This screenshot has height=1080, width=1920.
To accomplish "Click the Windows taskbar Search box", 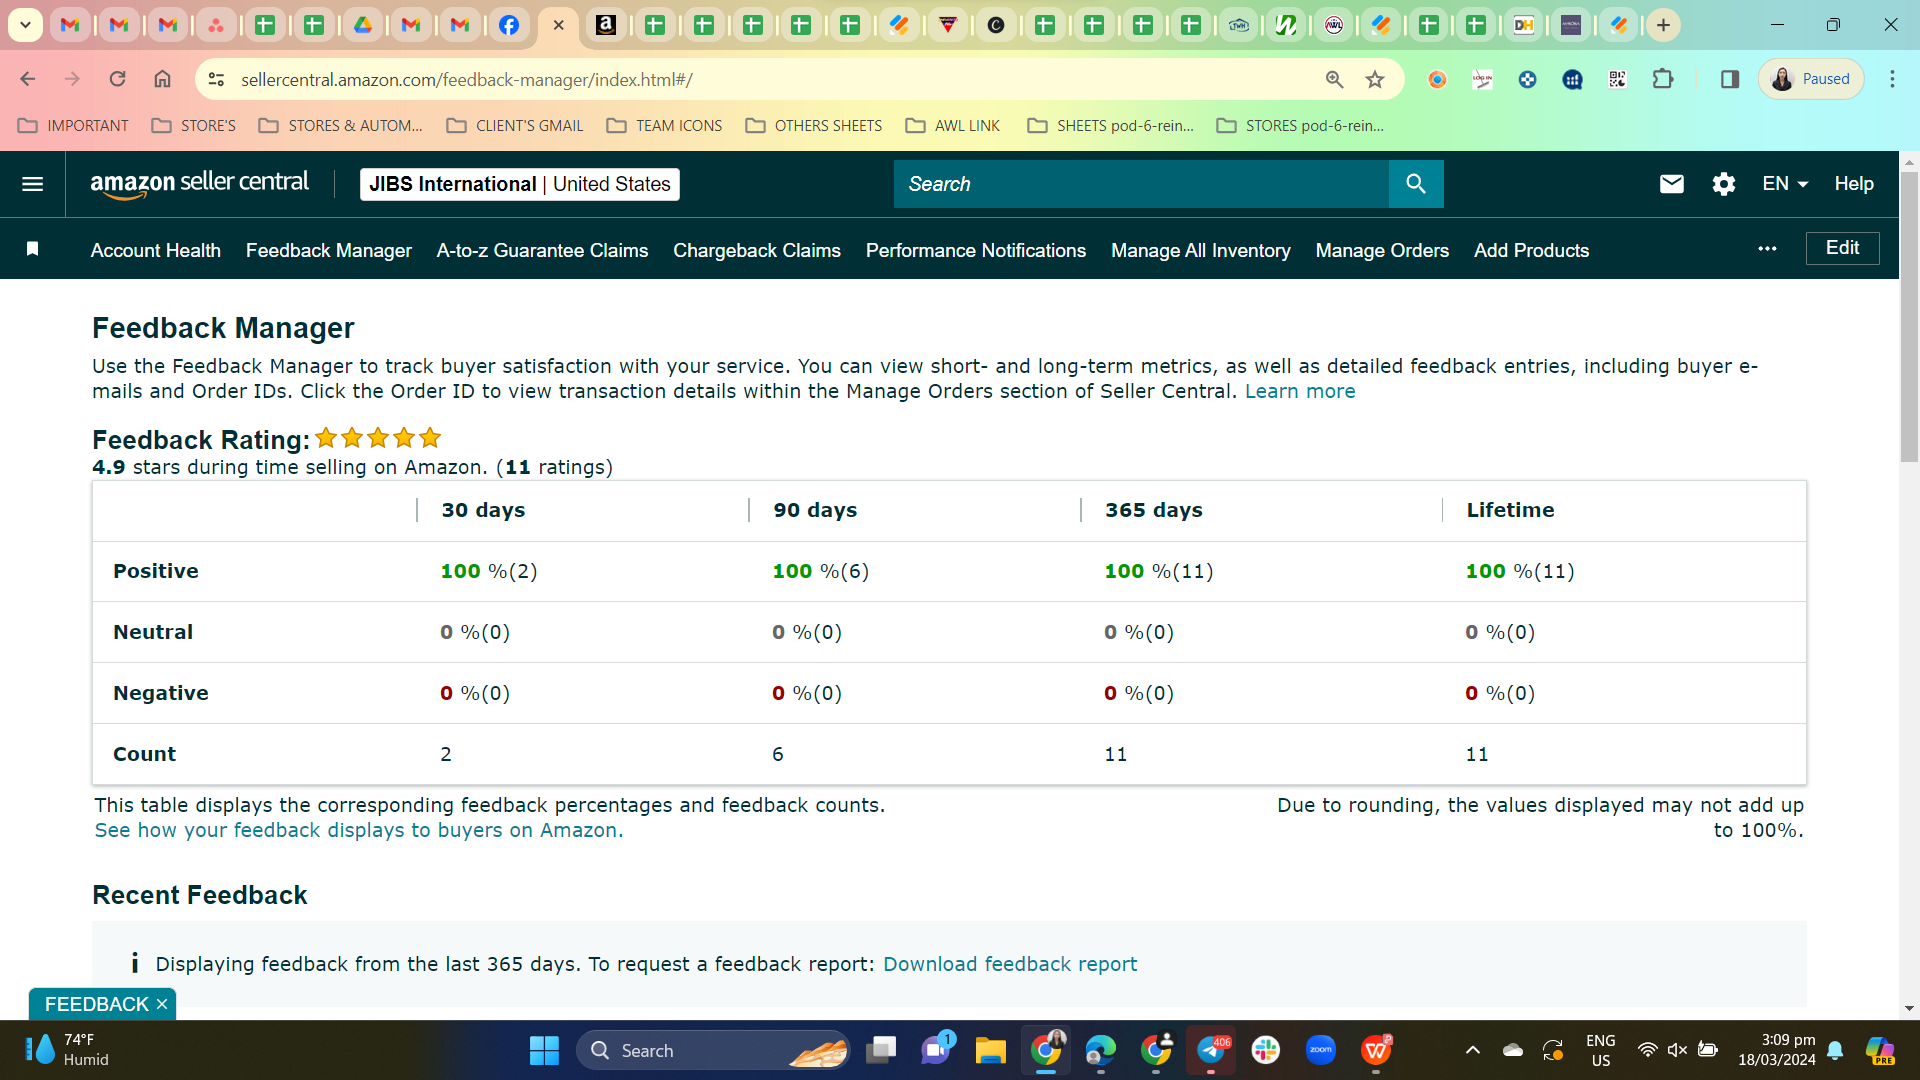I will 713,1050.
